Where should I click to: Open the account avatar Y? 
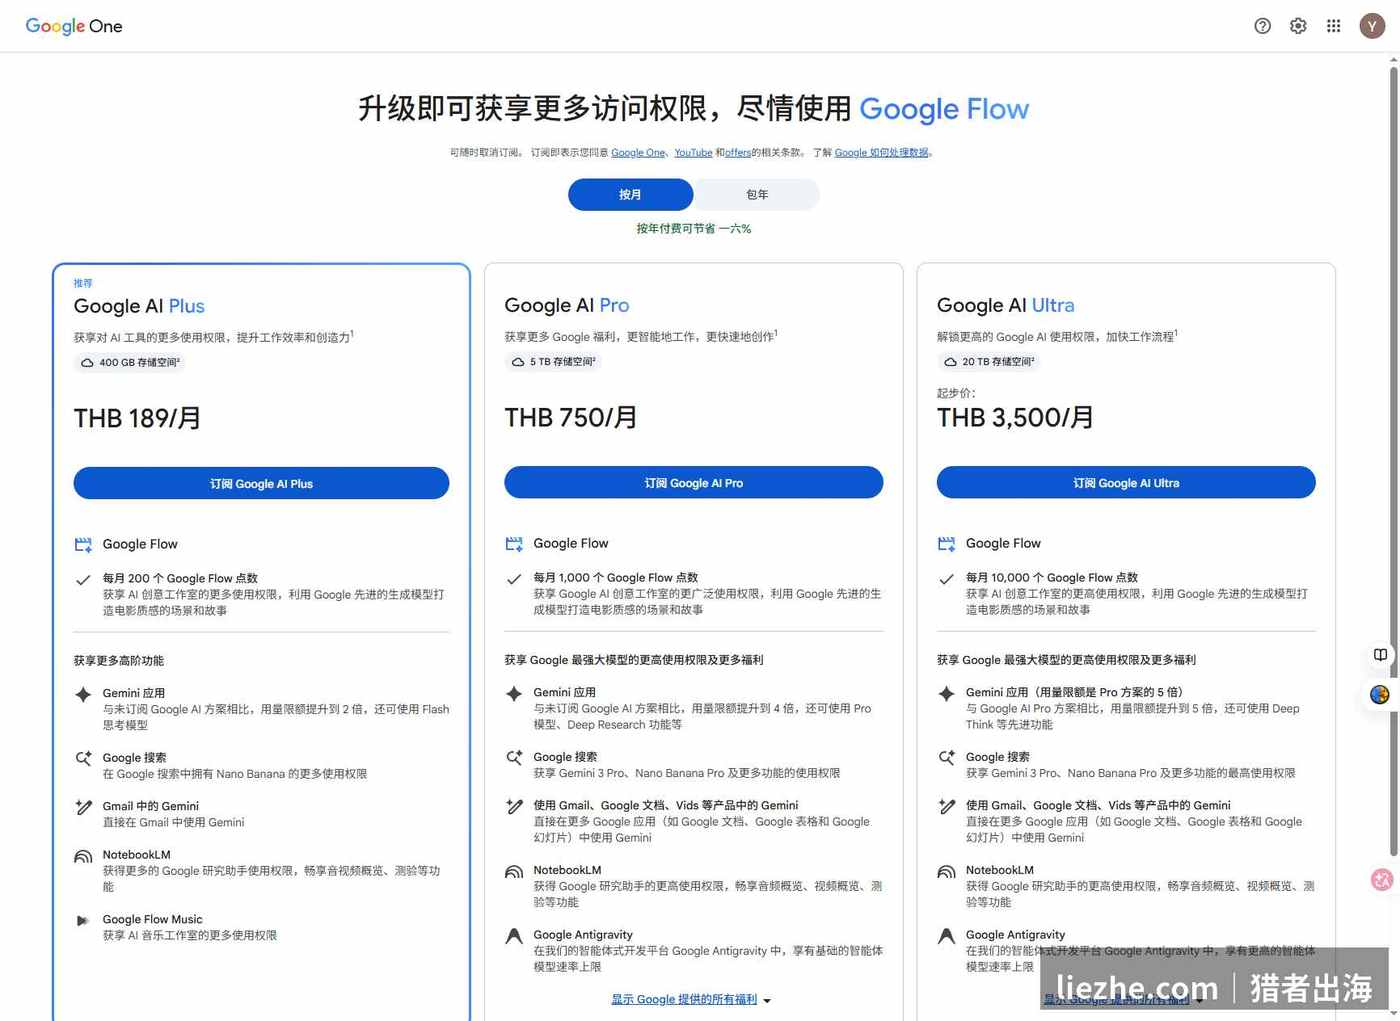click(1372, 26)
